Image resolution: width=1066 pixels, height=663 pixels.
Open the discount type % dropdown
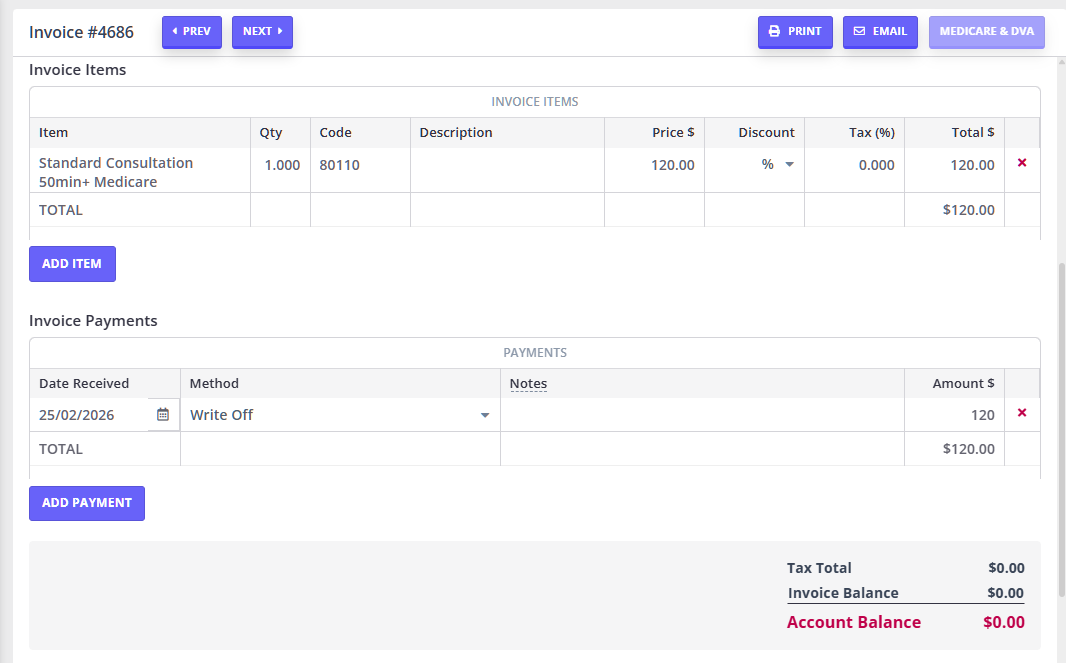[778, 165]
